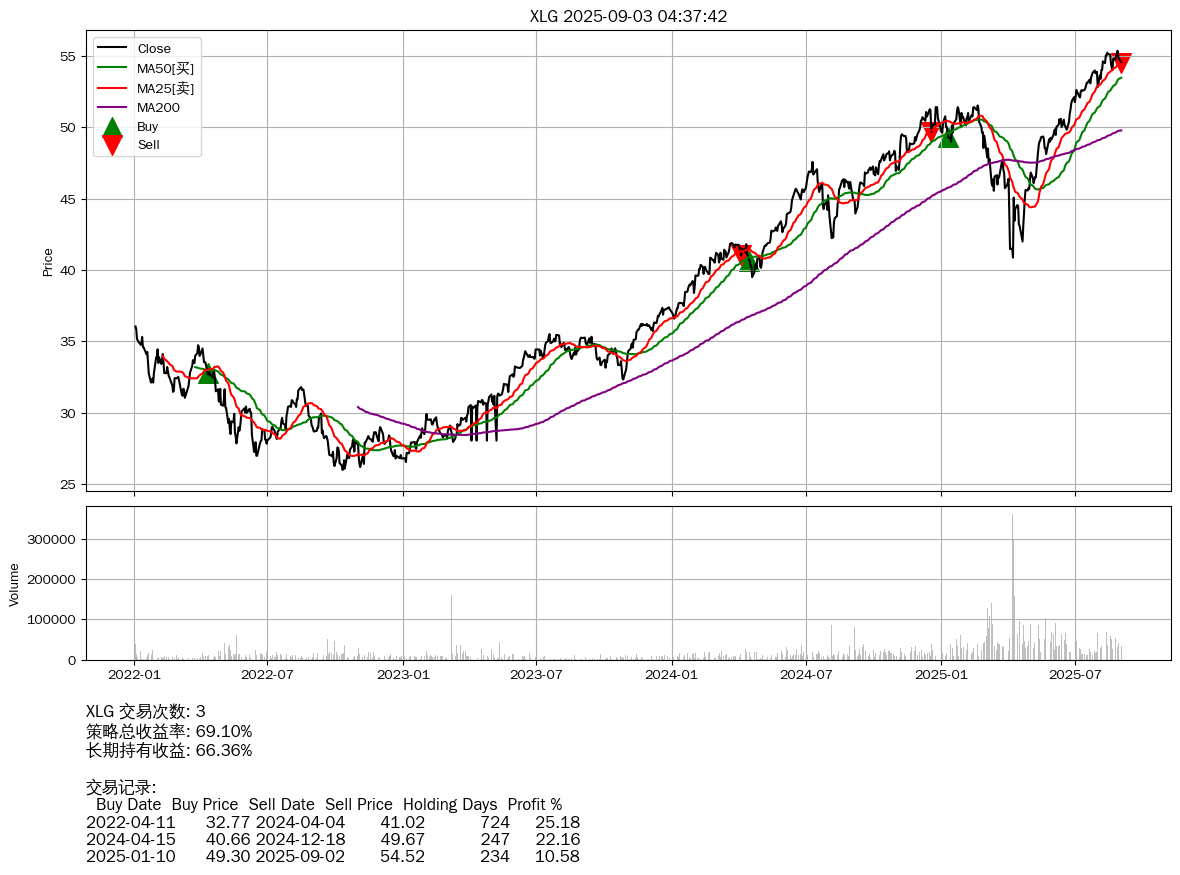Click the Holding Days column header
This screenshot has width=1180, height=875.
[x=450, y=804]
